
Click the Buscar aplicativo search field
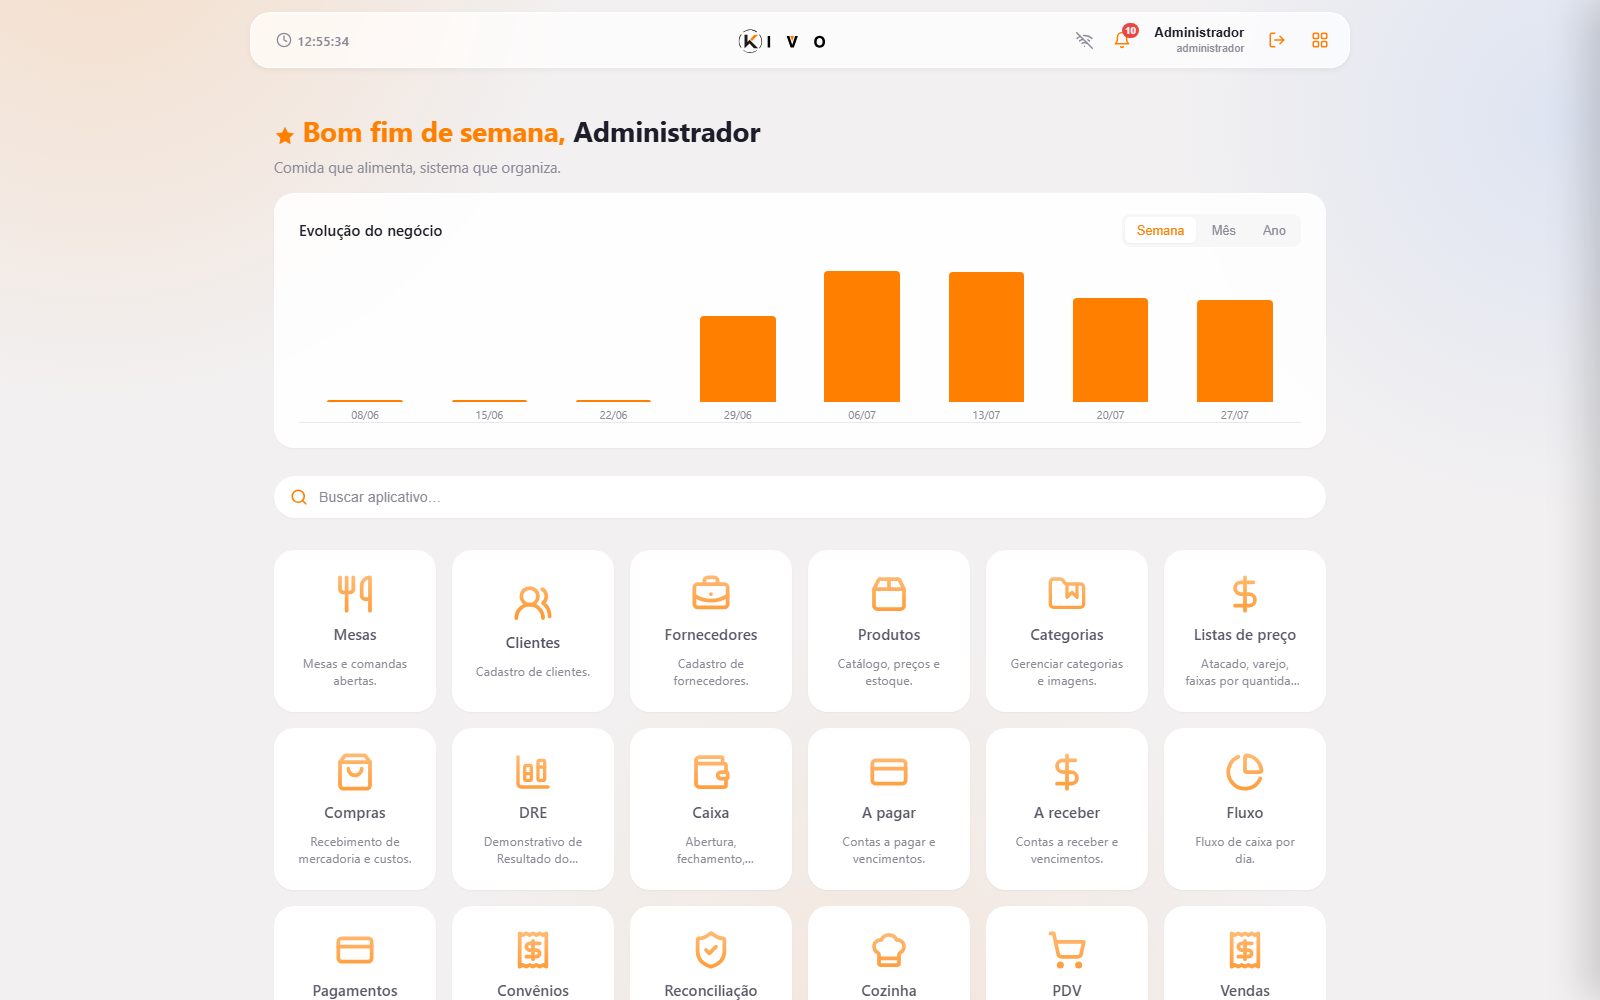click(x=800, y=497)
